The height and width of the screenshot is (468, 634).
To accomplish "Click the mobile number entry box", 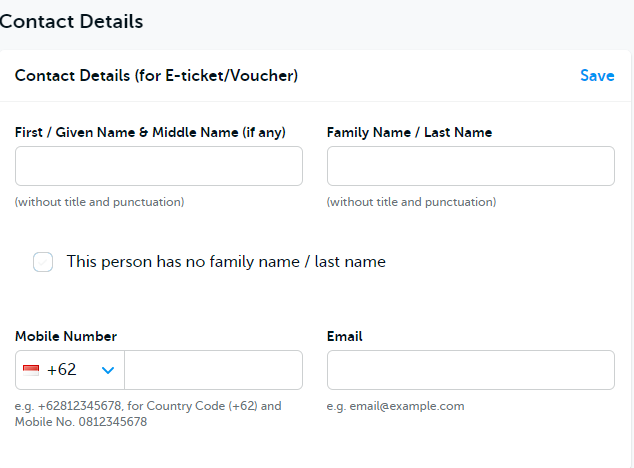I will (x=213, y=370).
